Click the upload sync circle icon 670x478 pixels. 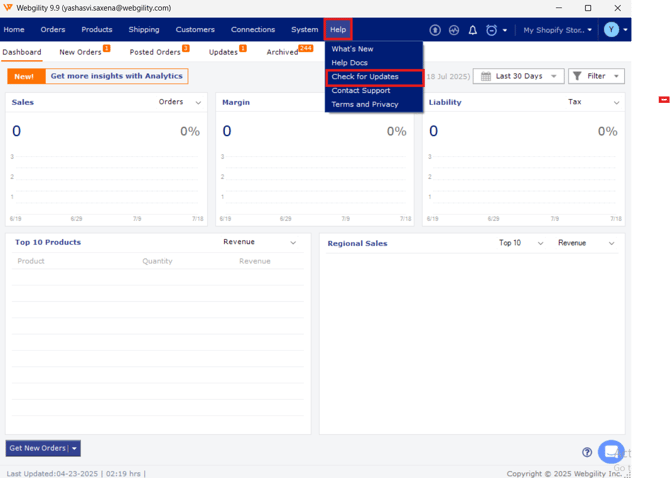(x=435, y=30)
